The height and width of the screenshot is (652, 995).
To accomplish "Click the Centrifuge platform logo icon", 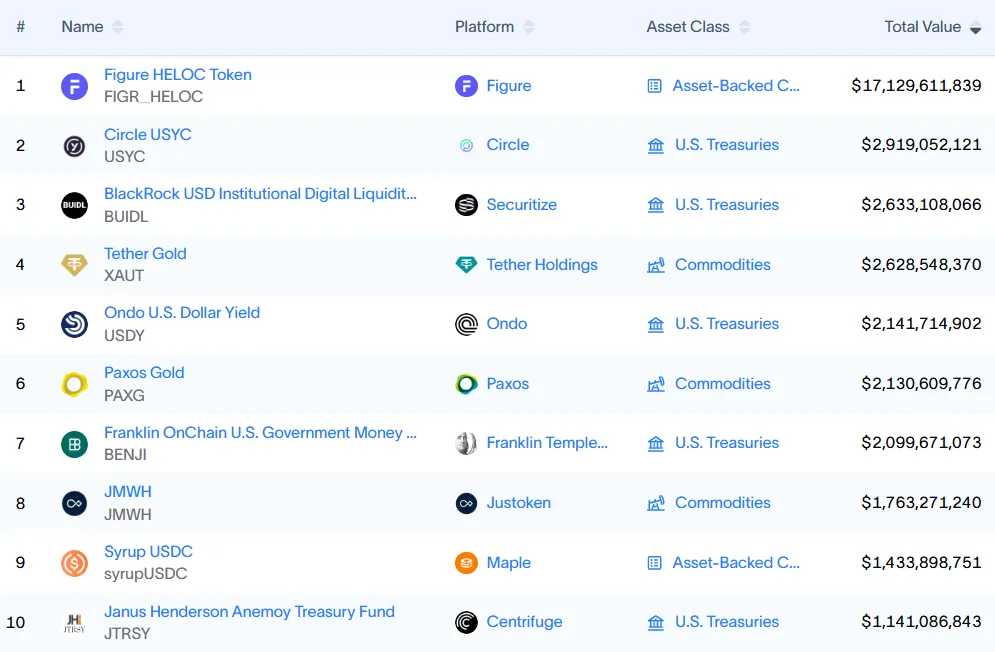I will coord(466,622).
